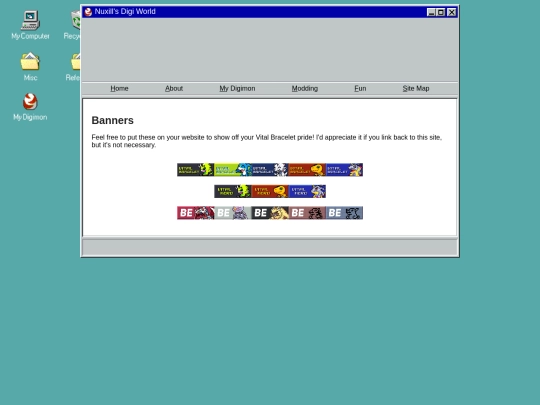540x405 pixels.
Task: Select the blue Vital Hero banner
Action: 307,191
